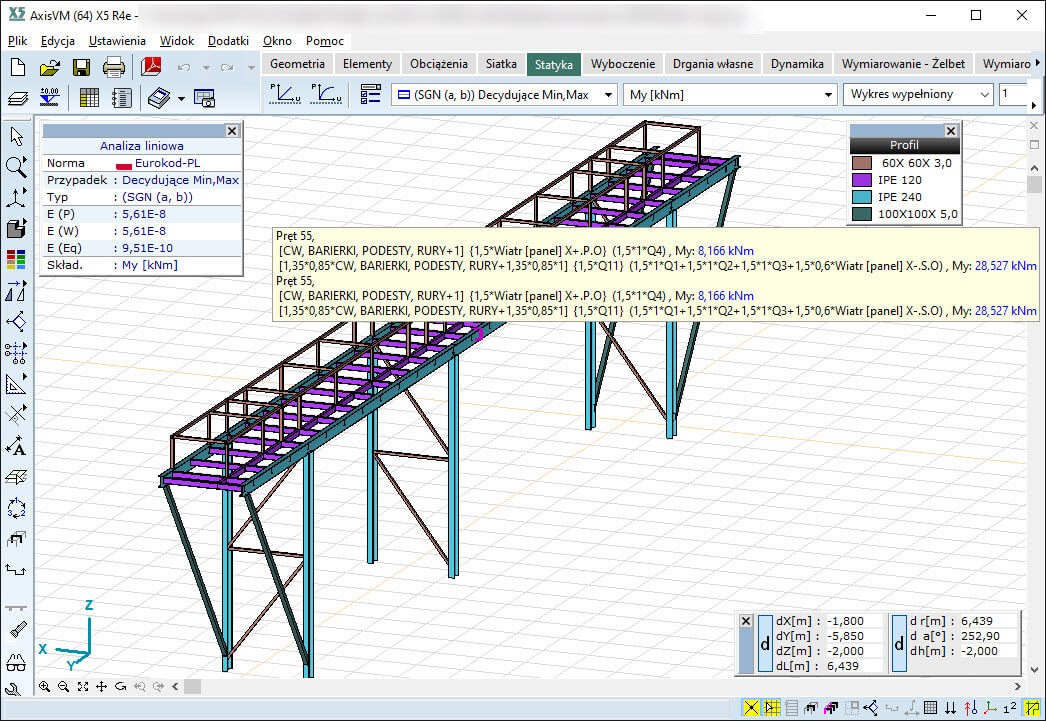Viewport: 1046px width, 721px height.
Task: Click the Print icon in toolbar
Action: (114, 68)
